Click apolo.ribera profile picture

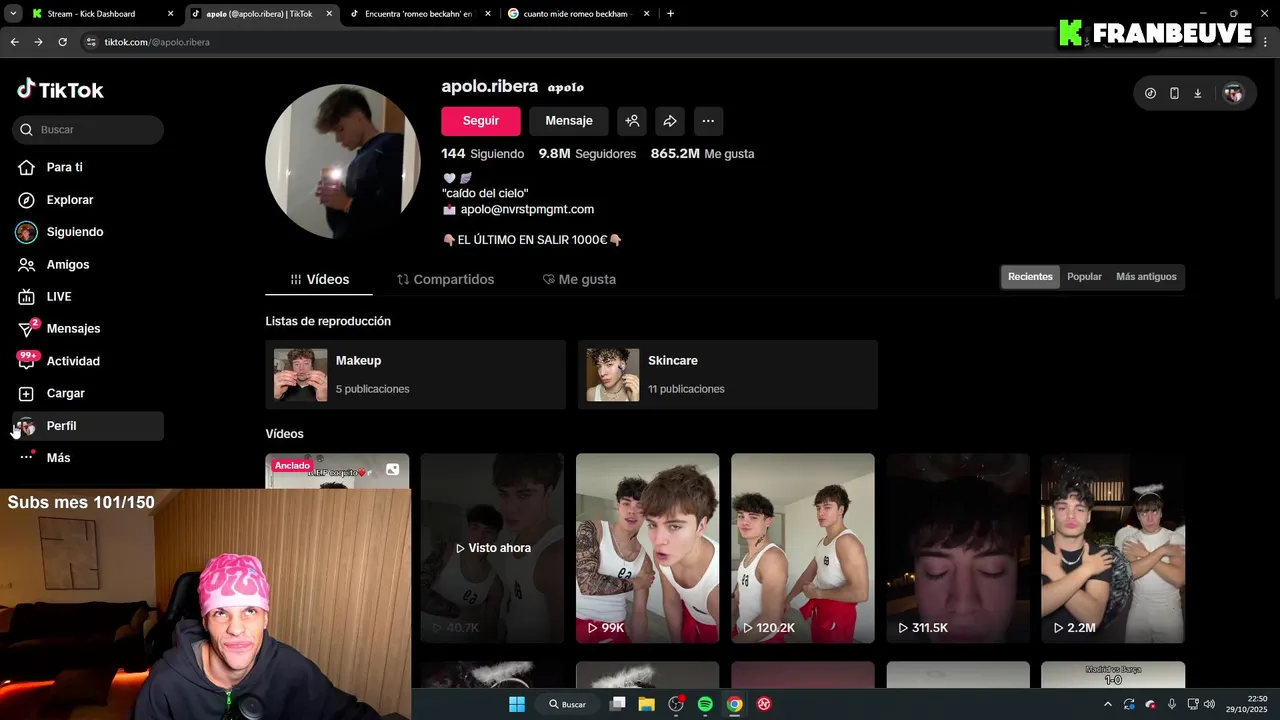[x=343, y=162]
